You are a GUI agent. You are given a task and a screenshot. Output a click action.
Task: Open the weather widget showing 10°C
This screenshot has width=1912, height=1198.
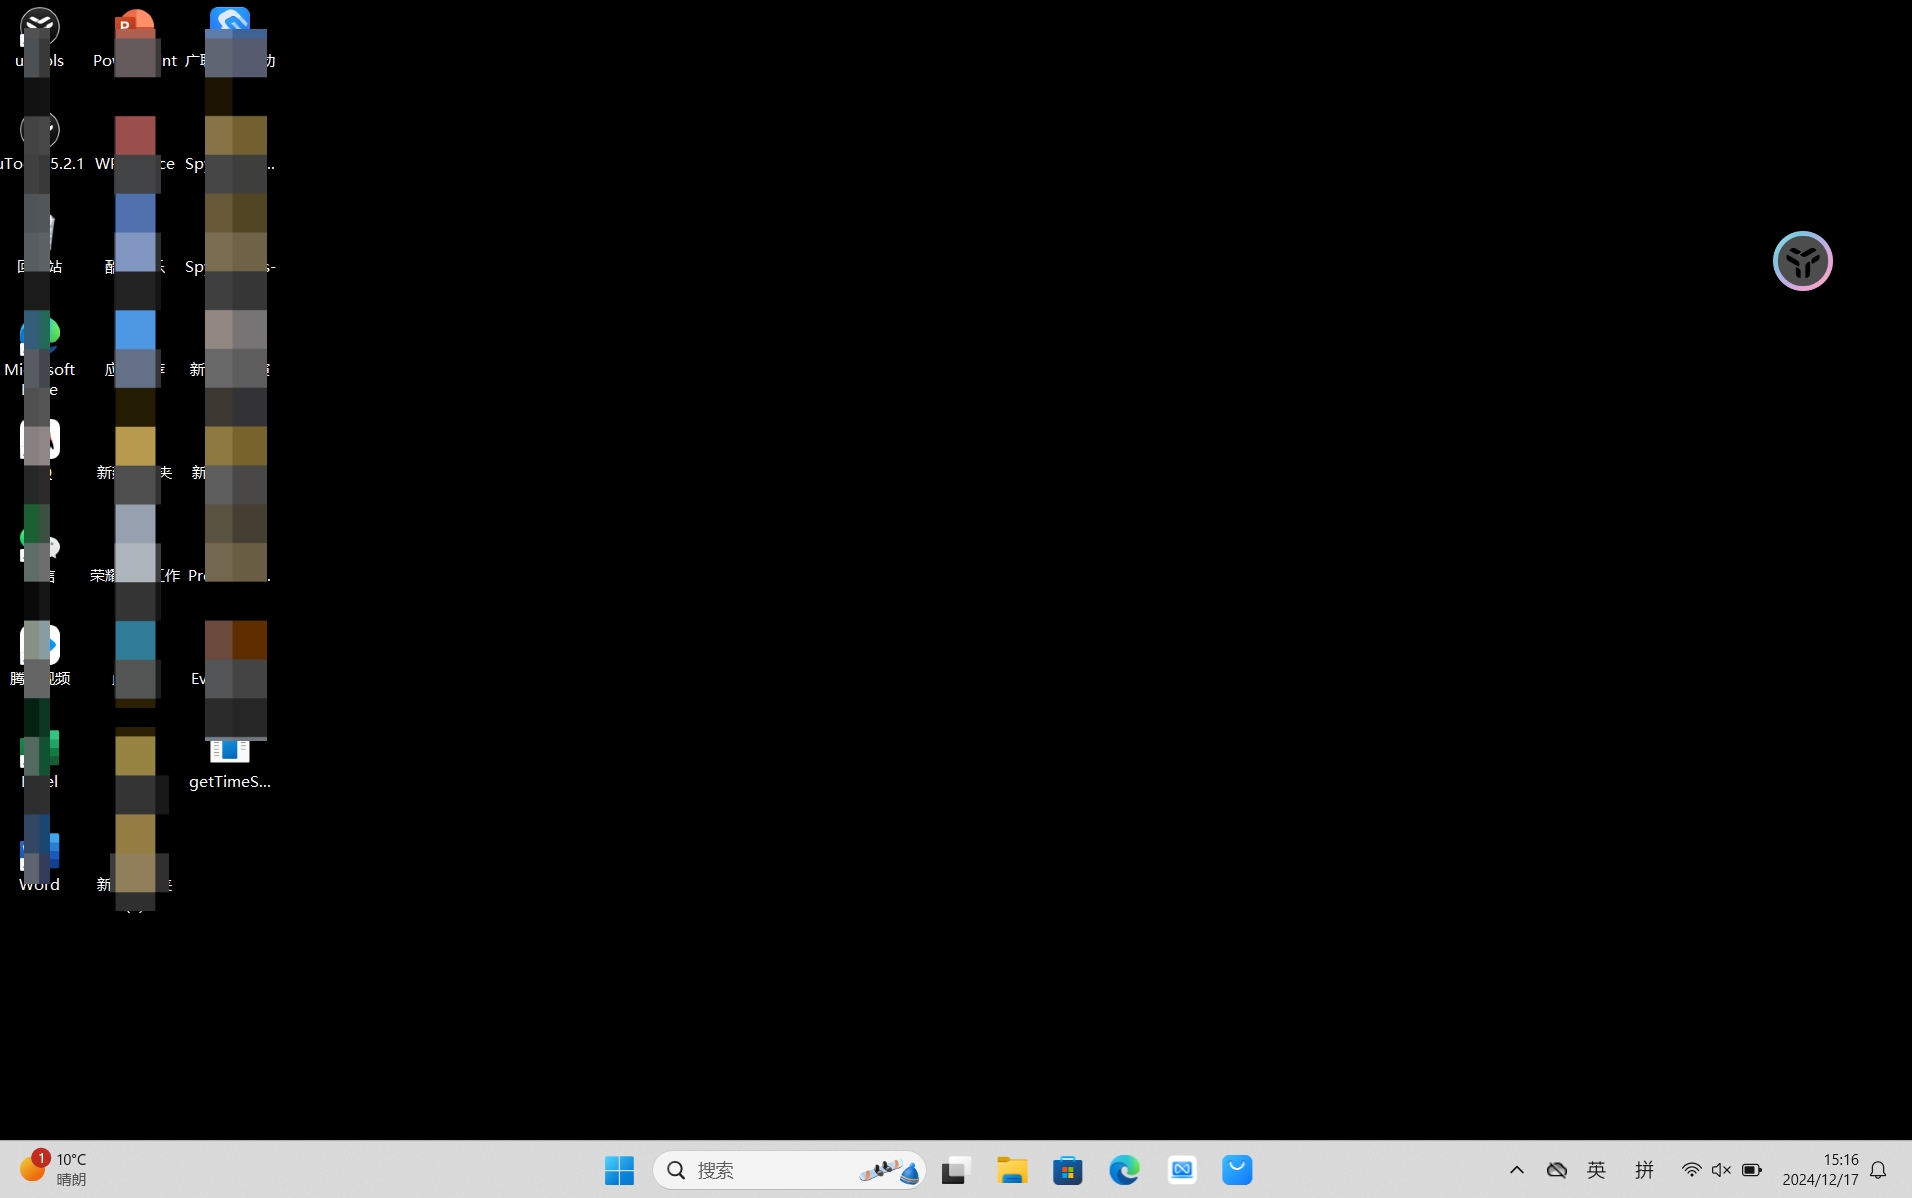coord(55,1169)
